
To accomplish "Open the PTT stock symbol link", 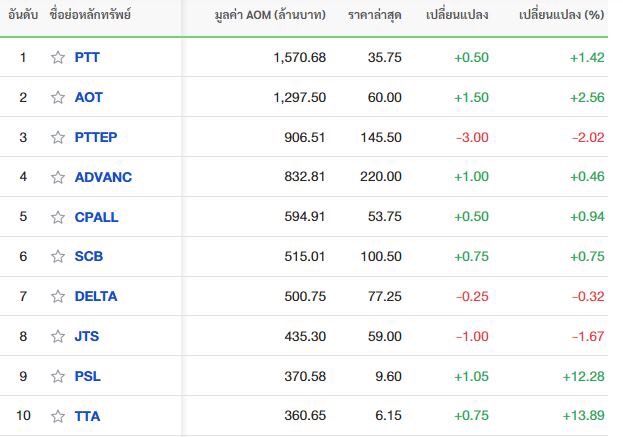I will (x=87, y=58).
